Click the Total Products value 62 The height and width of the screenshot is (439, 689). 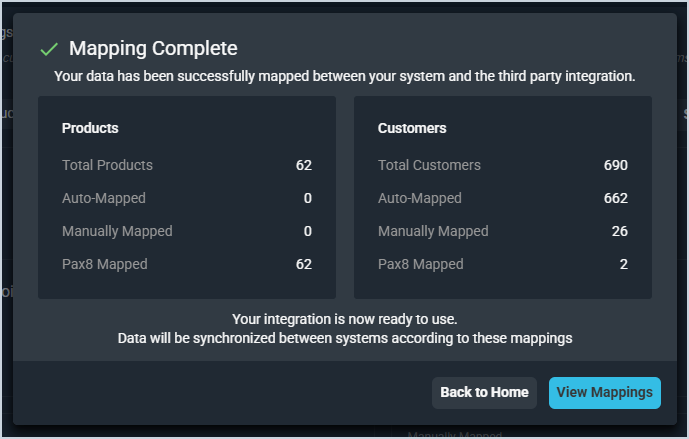[x=304, y=165]
